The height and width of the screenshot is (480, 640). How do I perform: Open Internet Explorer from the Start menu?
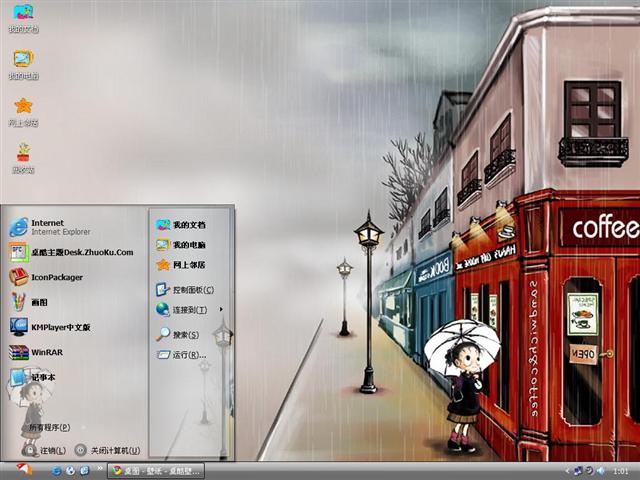(x=50, y=227)
